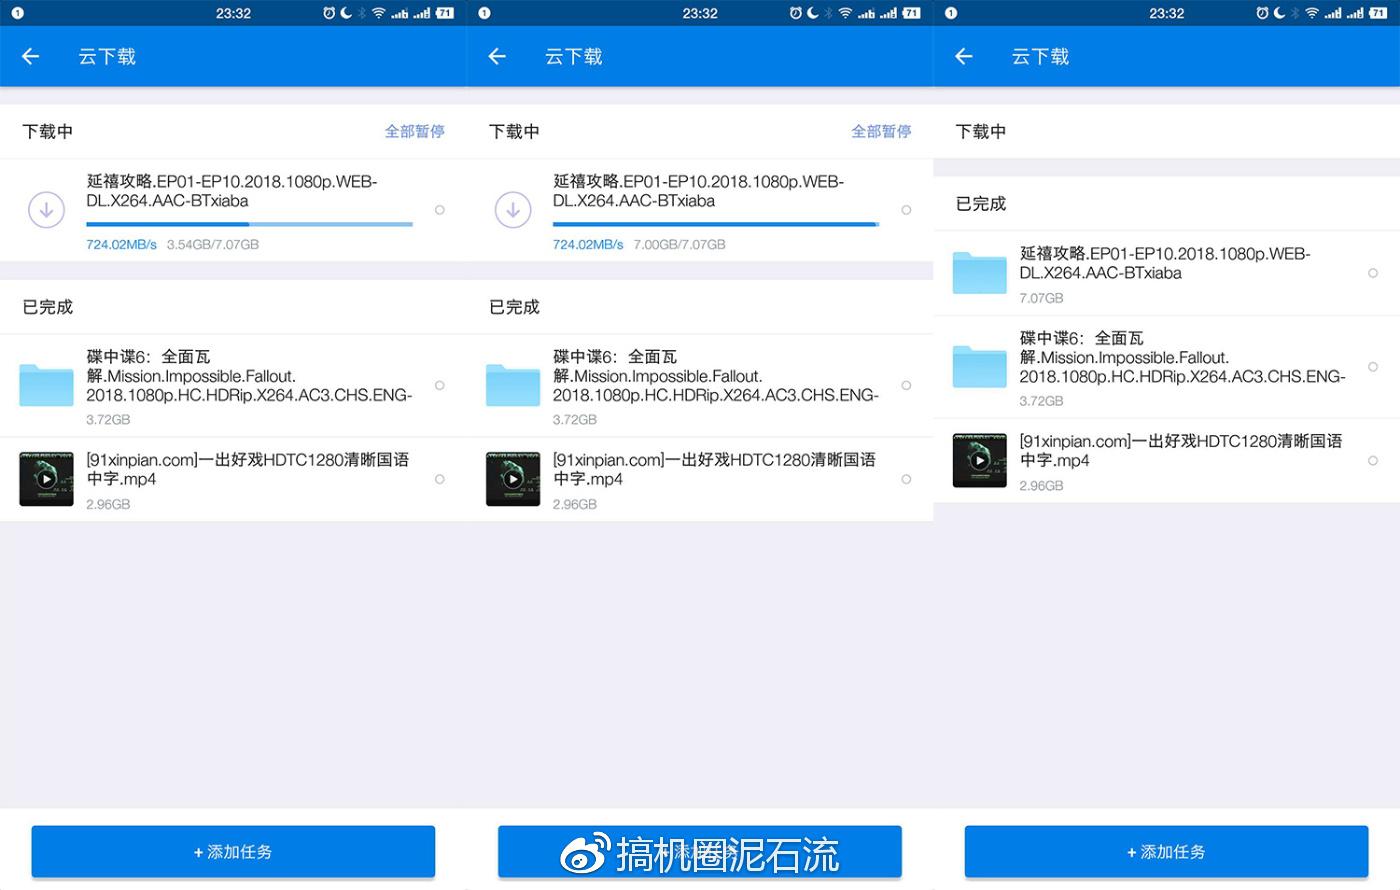The height and width of the screenshot is (890, 1400).
Task: Open the 碟中谍6 folder icon in the left screenshot
Action: click(x=46, y=385)
